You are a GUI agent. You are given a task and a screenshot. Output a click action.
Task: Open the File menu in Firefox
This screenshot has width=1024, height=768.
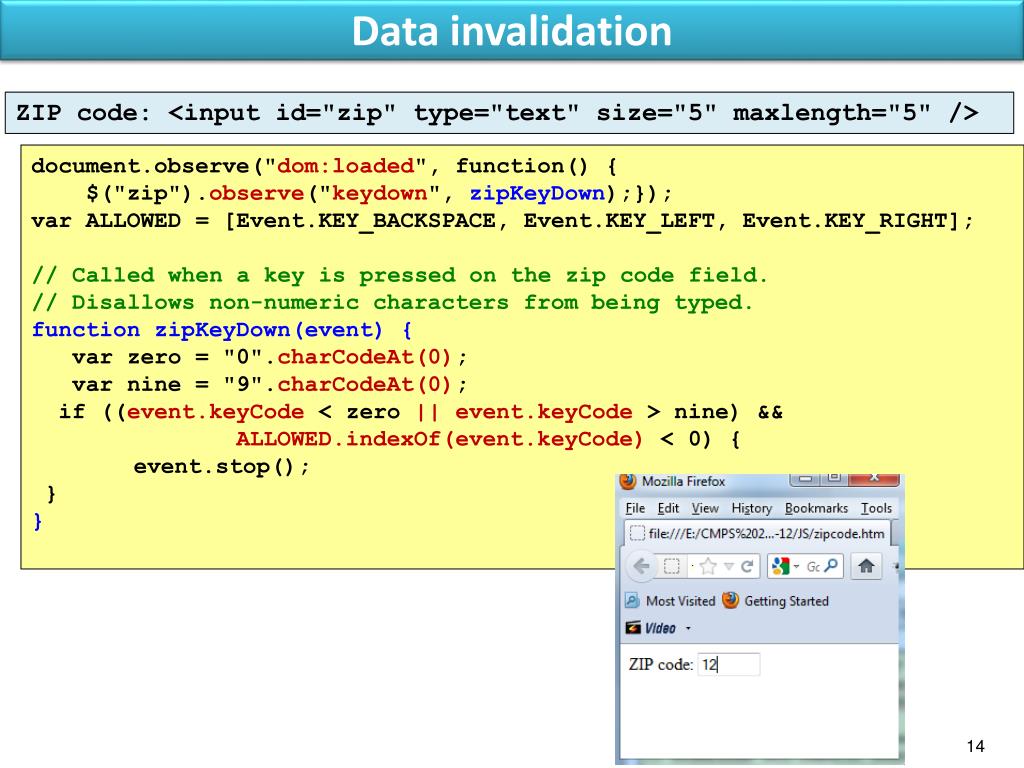[x=635, y=508]
